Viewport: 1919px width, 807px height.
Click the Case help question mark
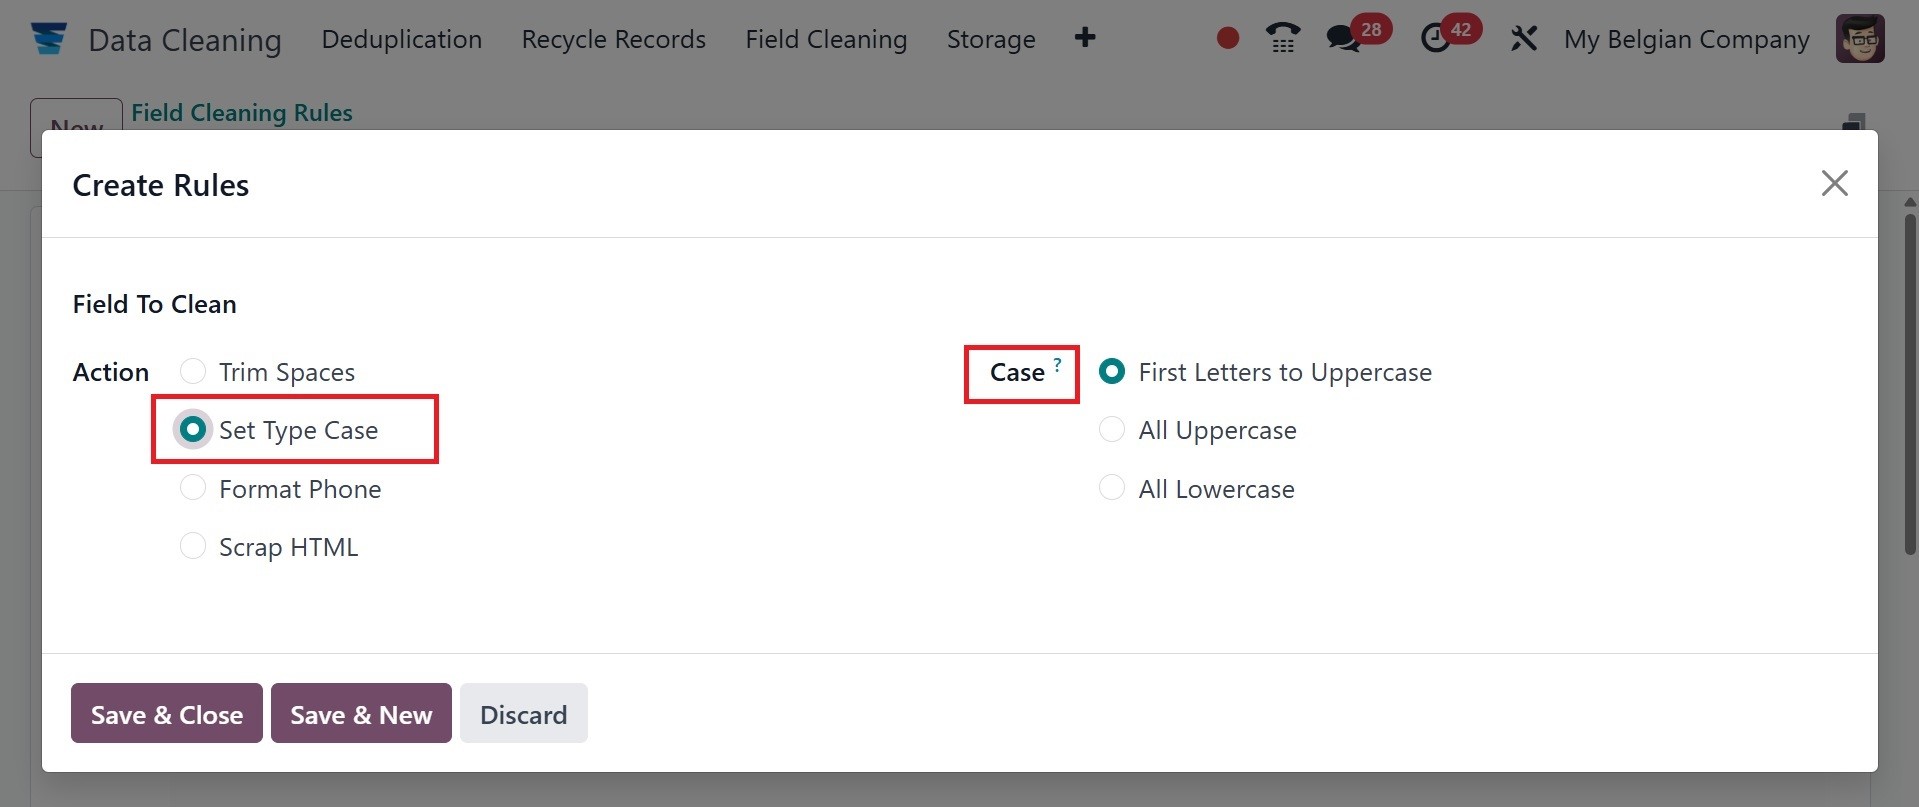1057,365
